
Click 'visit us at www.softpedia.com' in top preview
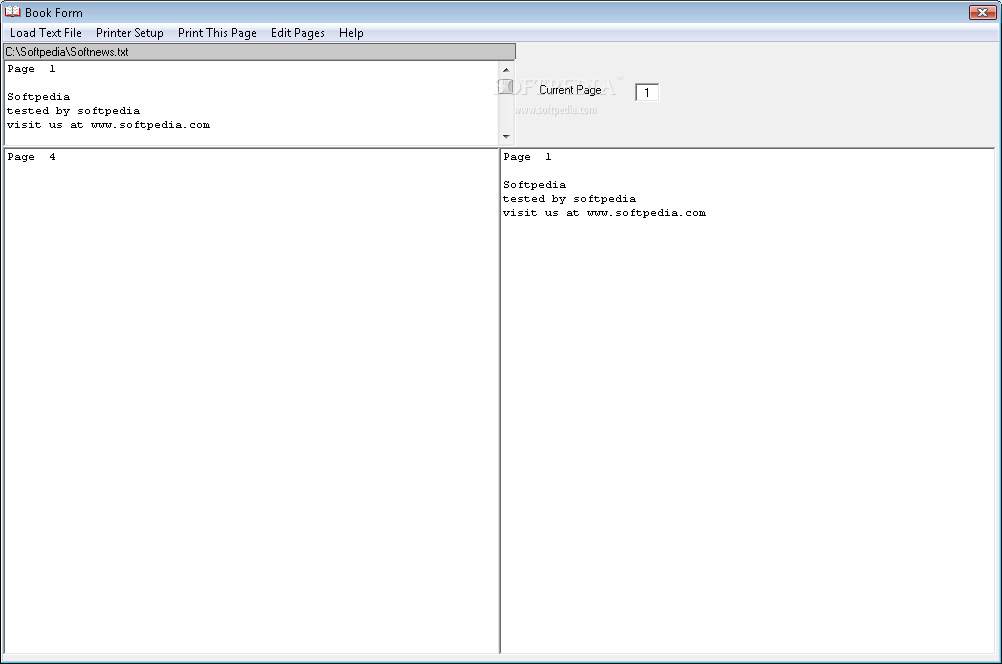(x=109, y=125)
